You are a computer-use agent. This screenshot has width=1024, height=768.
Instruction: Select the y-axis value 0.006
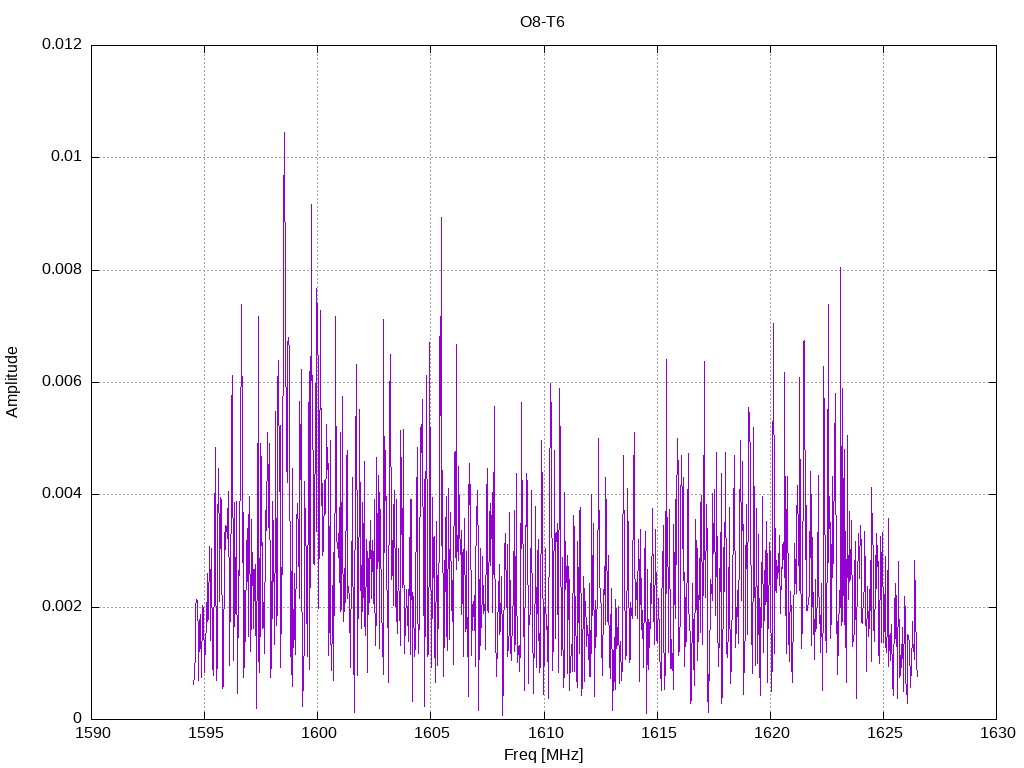(62, 382)
